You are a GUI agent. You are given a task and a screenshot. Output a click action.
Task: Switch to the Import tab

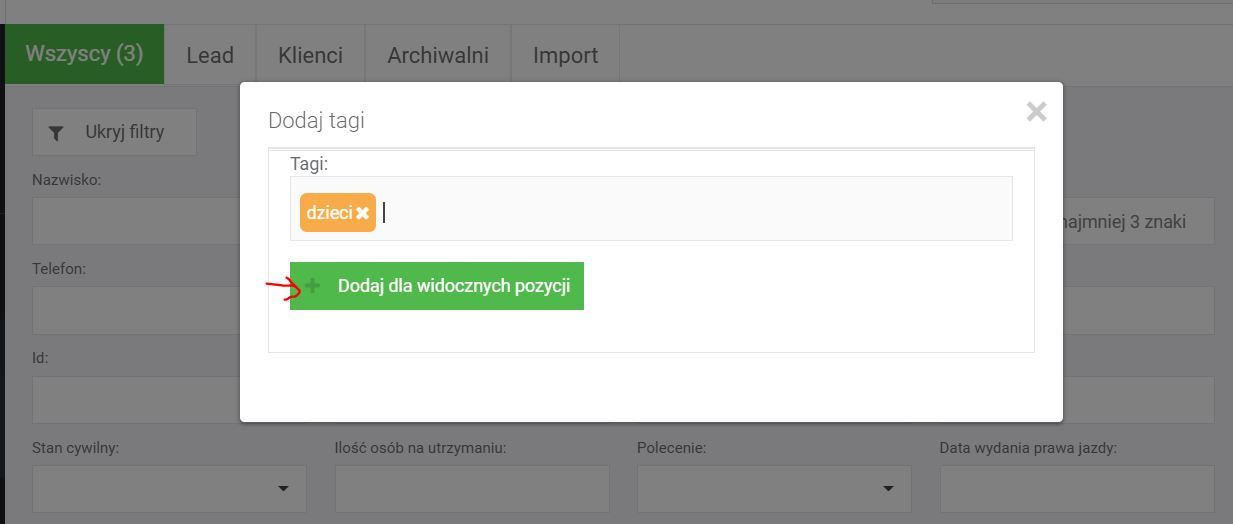tap(565, 55)
